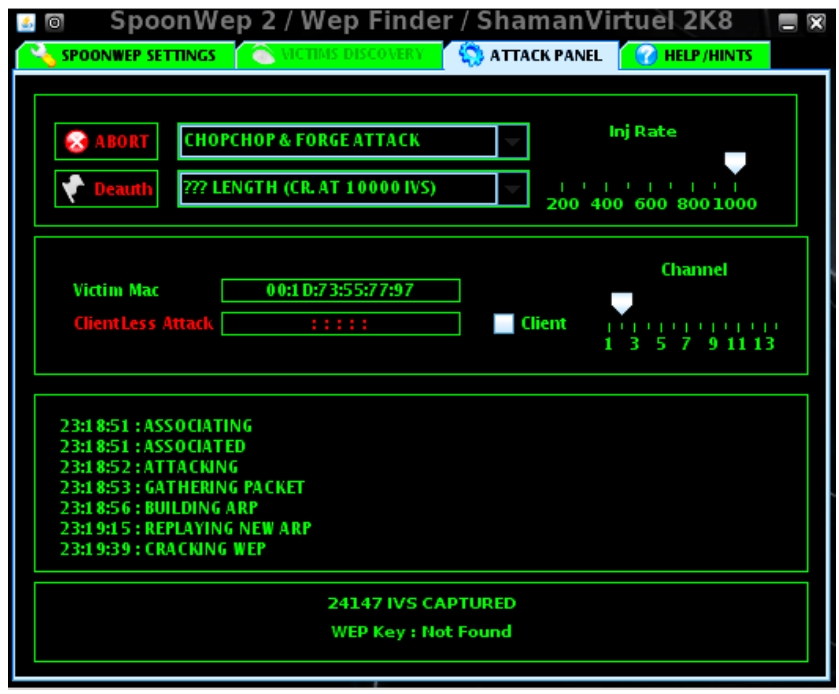The image size is (839, 694).
Task: Click the 'Channel' label
Action: point(694,269)
